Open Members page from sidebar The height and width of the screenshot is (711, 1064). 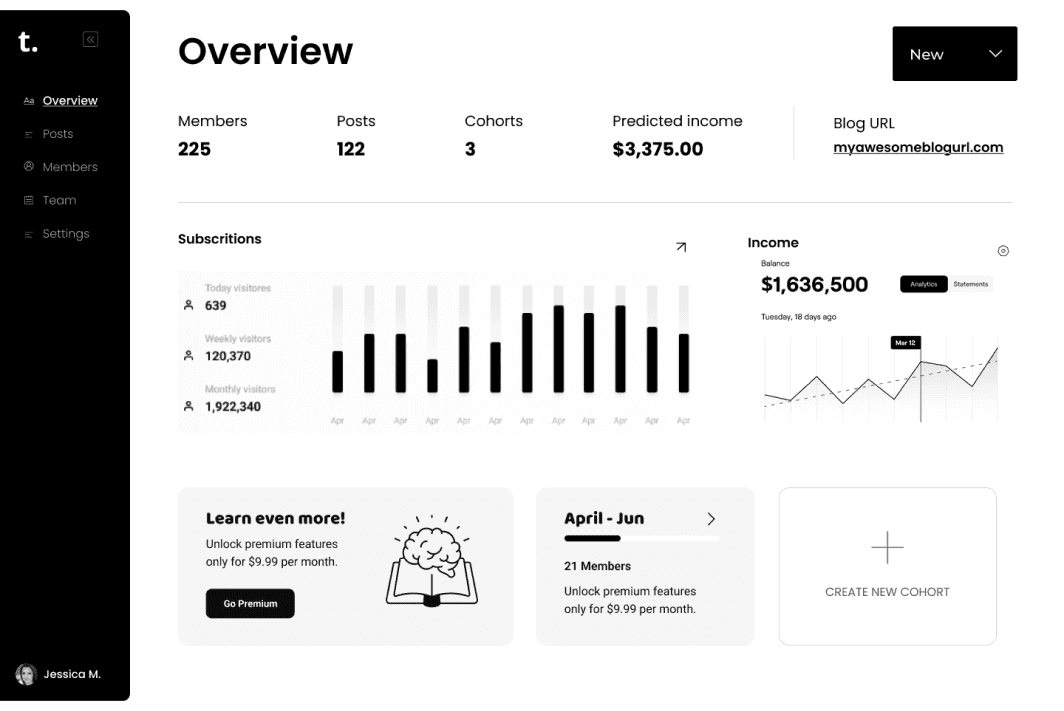coord(70,167)
